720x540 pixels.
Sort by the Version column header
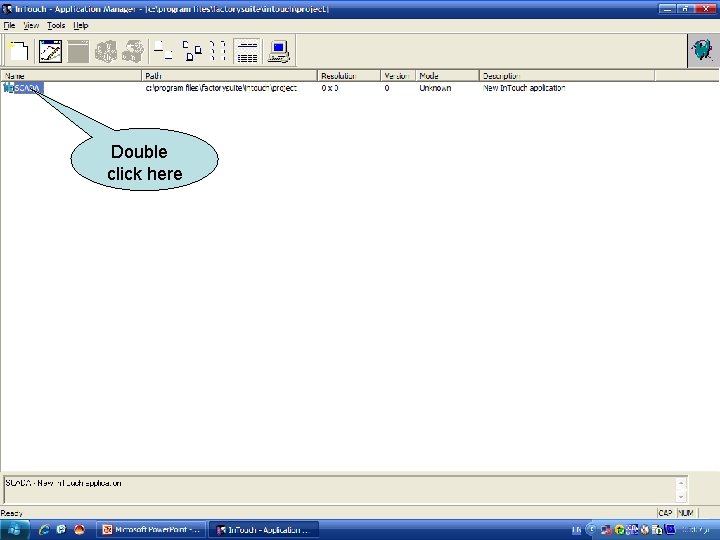(398, 76)
